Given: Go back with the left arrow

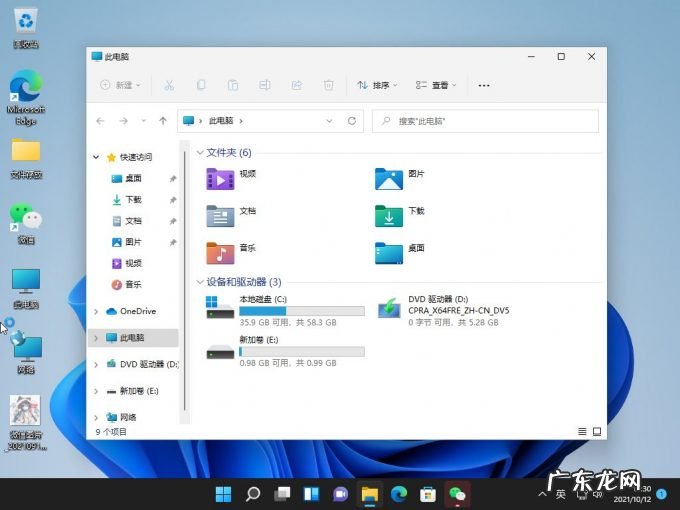Looking at the screenshot, I should [x=100, y=121].
